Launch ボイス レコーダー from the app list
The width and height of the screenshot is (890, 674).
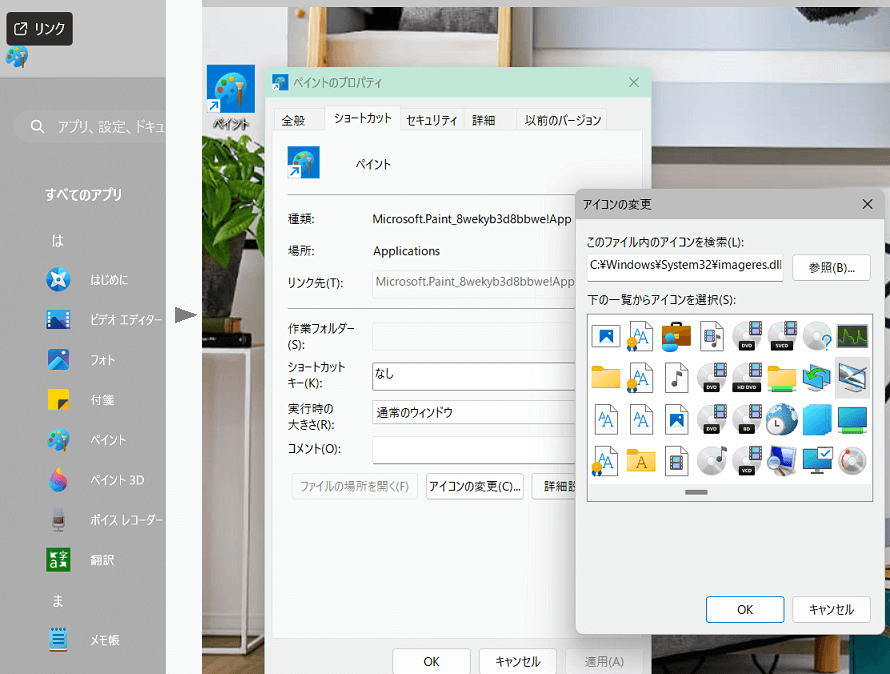106,520
